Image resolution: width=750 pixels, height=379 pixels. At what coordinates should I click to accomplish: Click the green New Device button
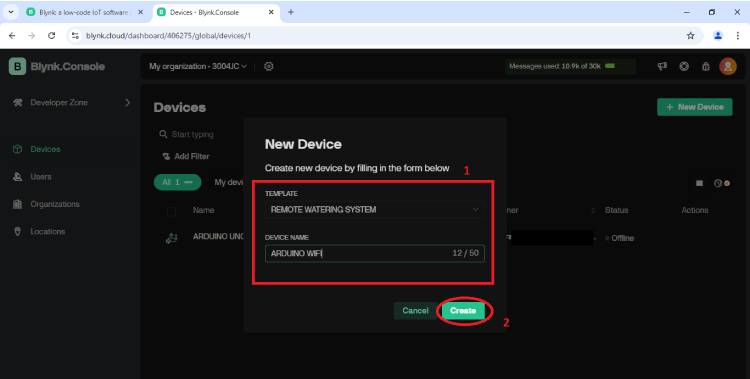pos(695,107)
